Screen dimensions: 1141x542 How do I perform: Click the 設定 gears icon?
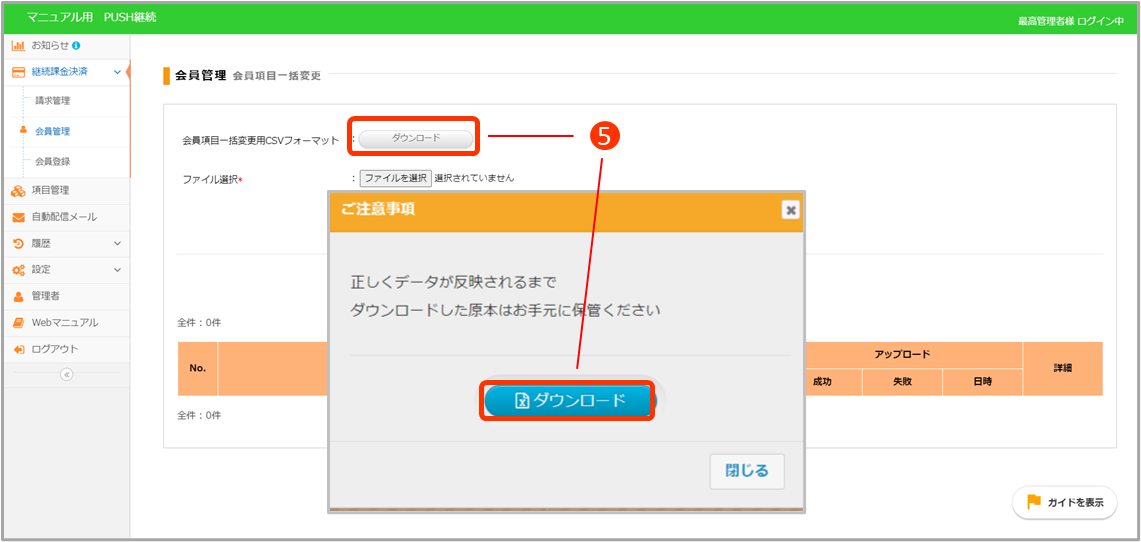(18, 270)
